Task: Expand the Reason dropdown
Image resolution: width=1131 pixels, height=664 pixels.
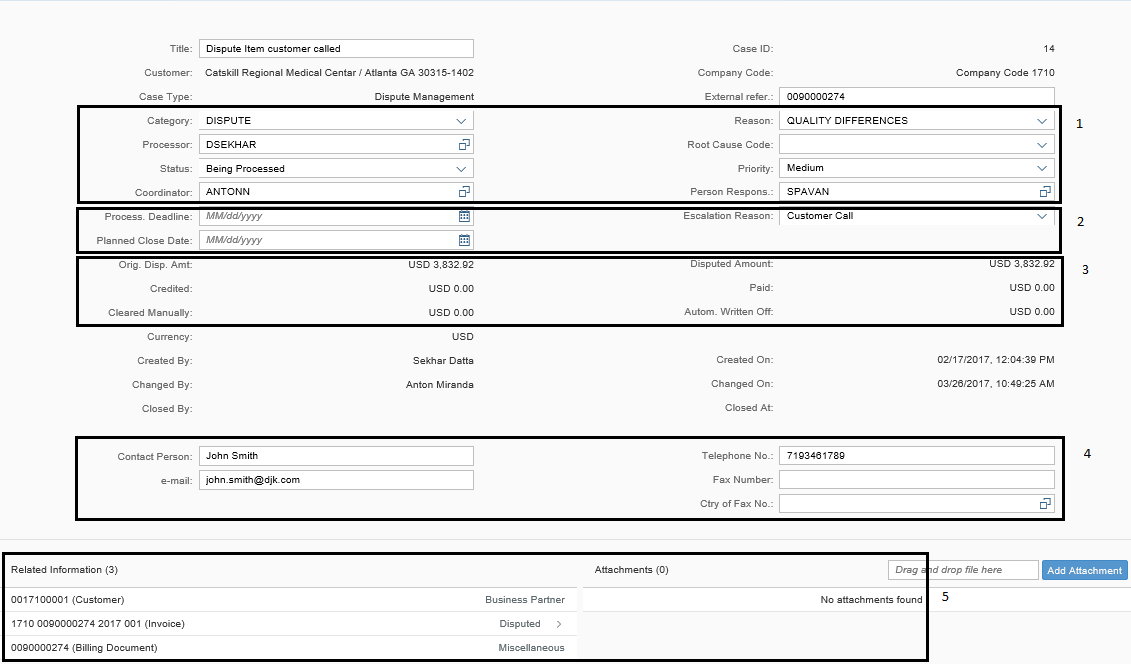Action: point(1042,121)
